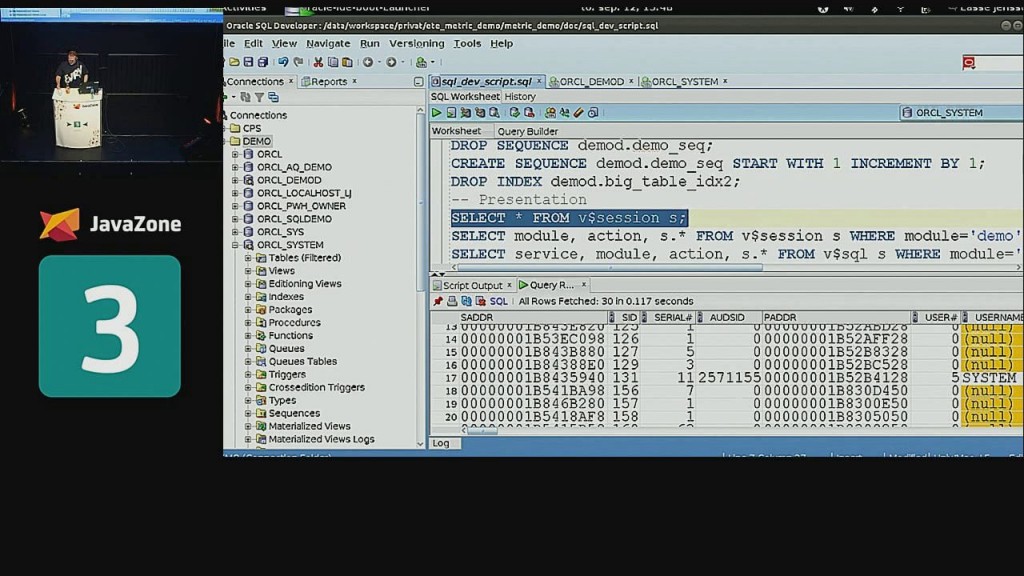This screenshot has width=1024, height=576.
Task: Click the Cut scissors icon
Action: click(318, 62)
